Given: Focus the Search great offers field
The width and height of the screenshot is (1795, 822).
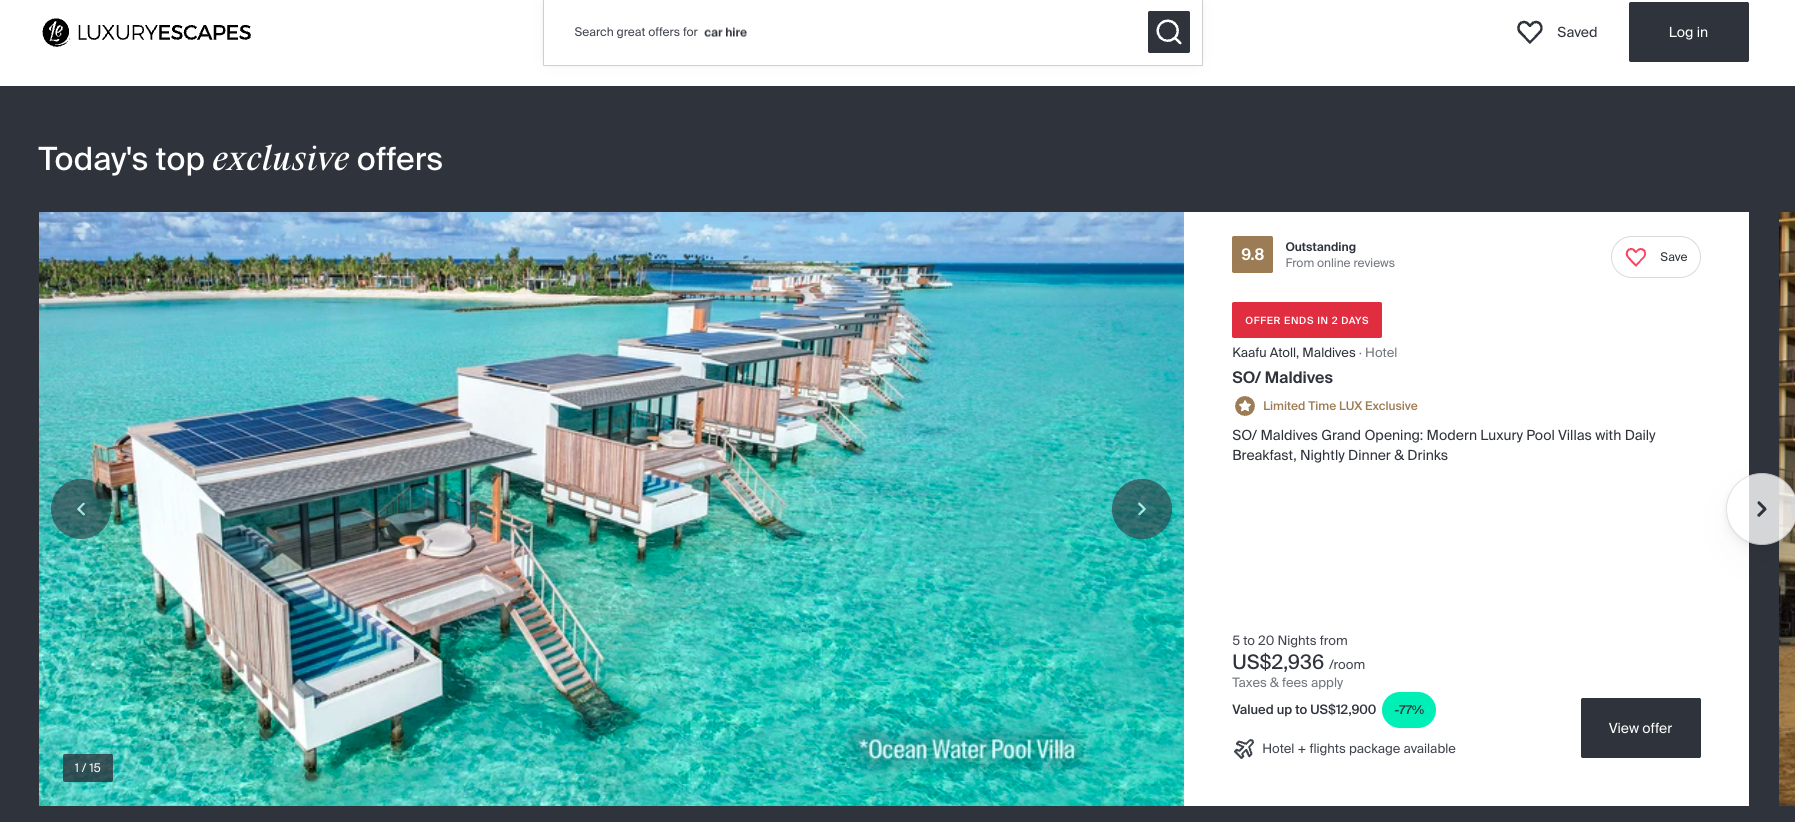Looking at the screenshot, I should [x=845, y=32].
